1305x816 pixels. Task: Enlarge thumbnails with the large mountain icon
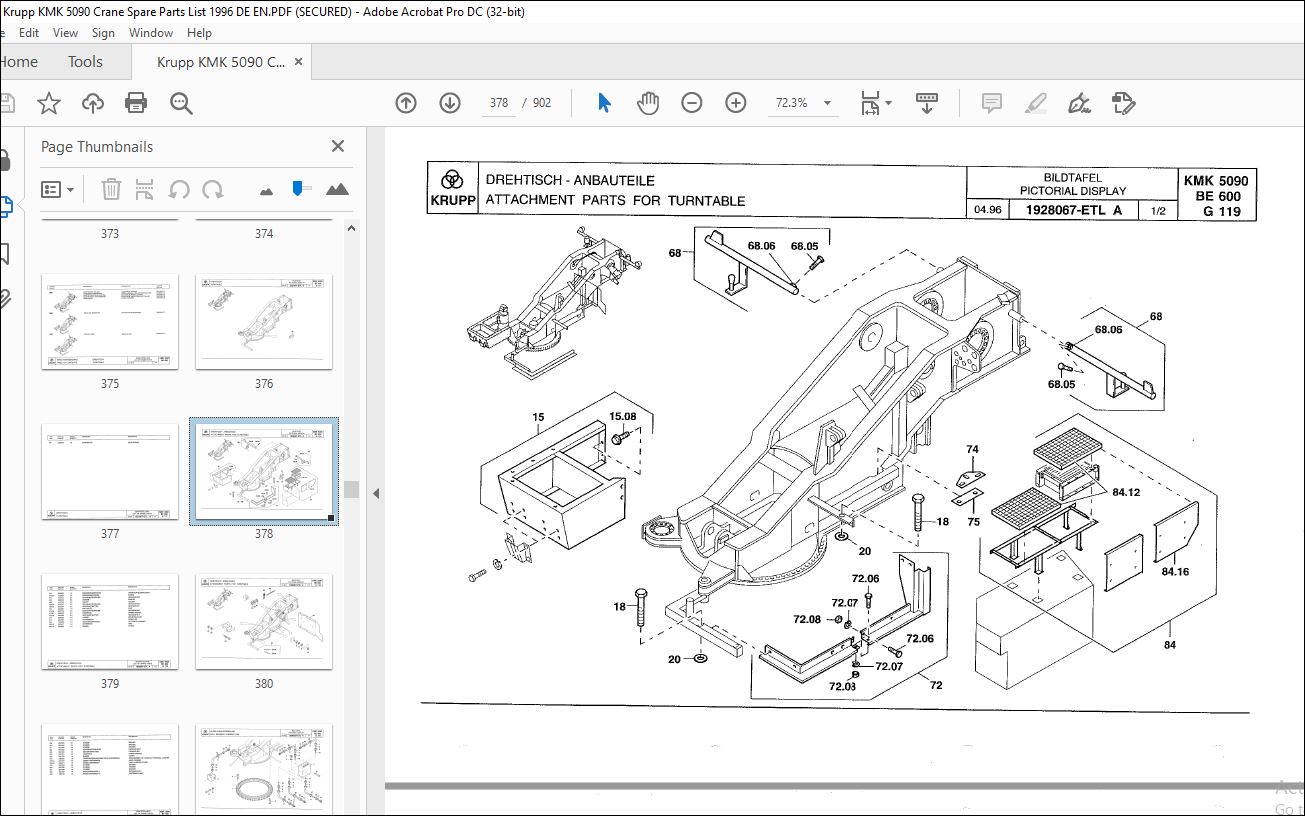tap(337, 189)
